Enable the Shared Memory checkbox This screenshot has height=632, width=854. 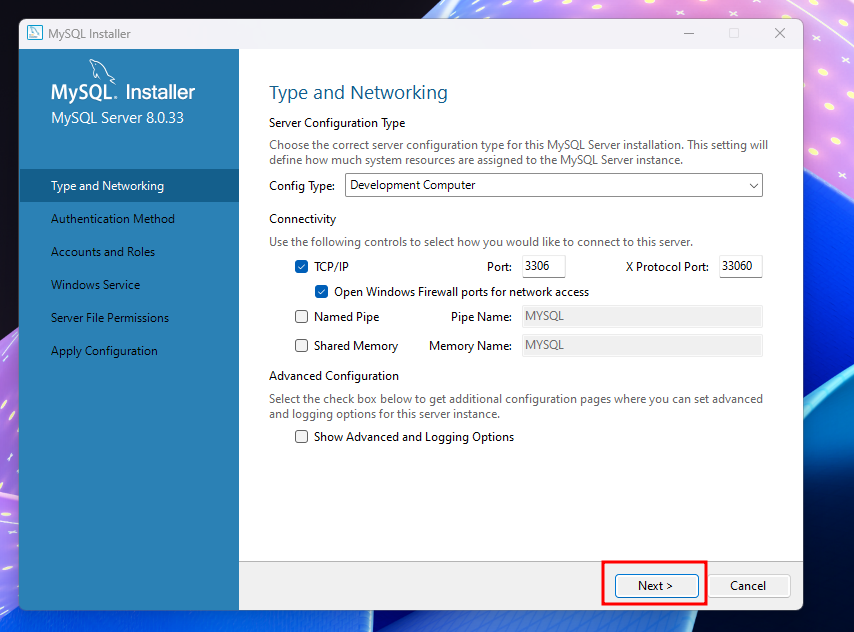(302, 346)
